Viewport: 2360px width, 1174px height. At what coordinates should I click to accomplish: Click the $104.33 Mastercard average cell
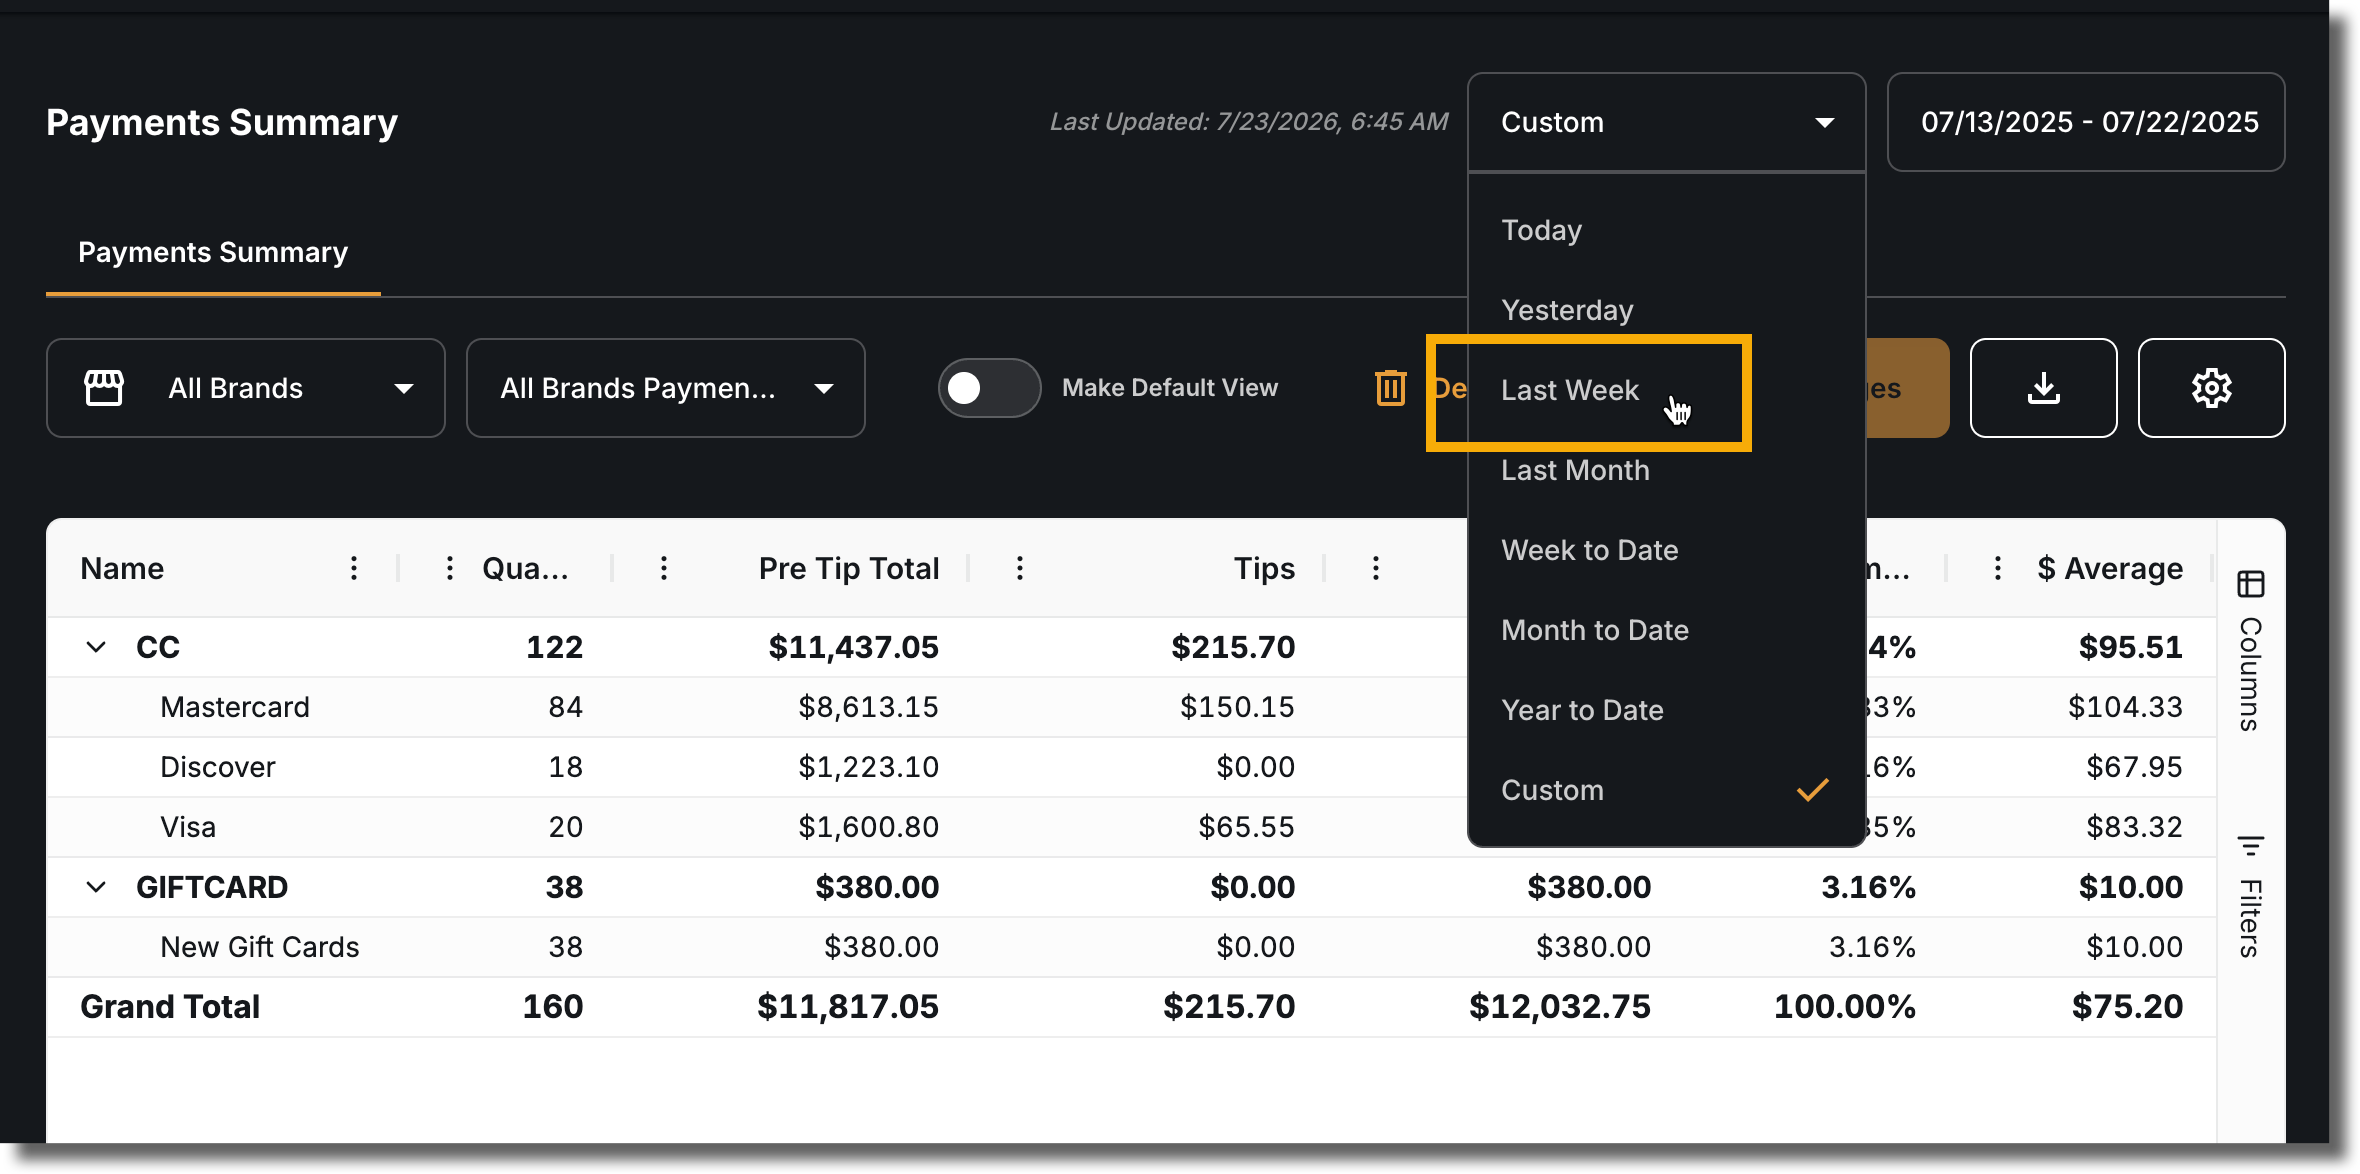(x=2125, y=707)
